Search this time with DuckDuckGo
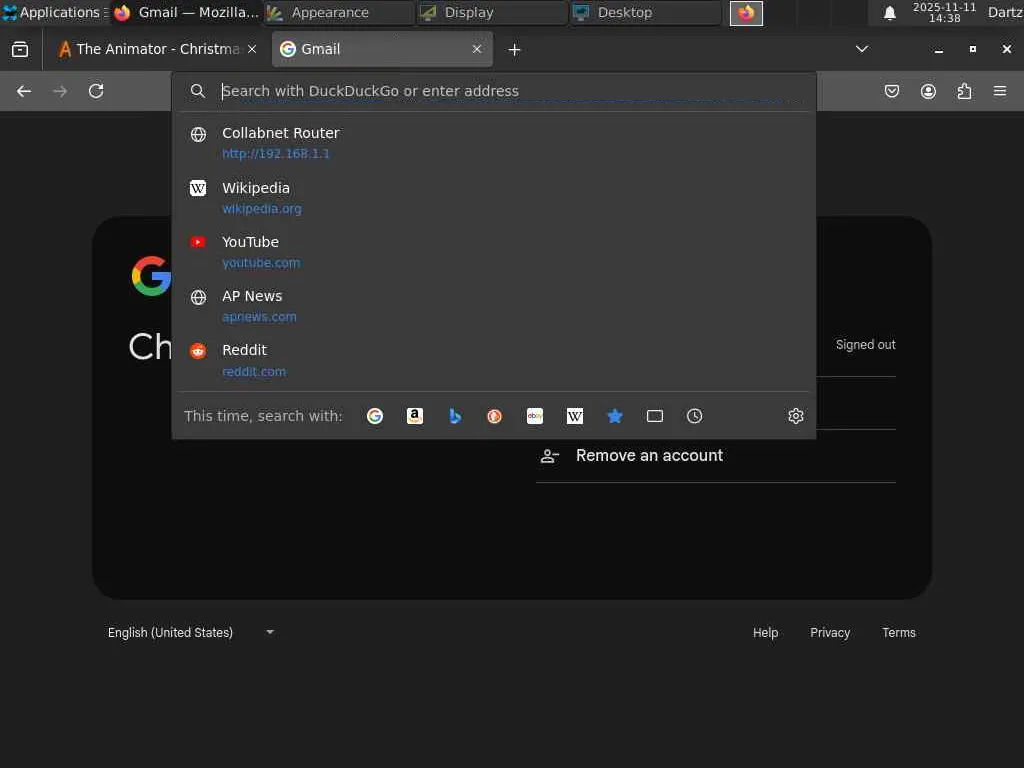 (x=494, y=416)
